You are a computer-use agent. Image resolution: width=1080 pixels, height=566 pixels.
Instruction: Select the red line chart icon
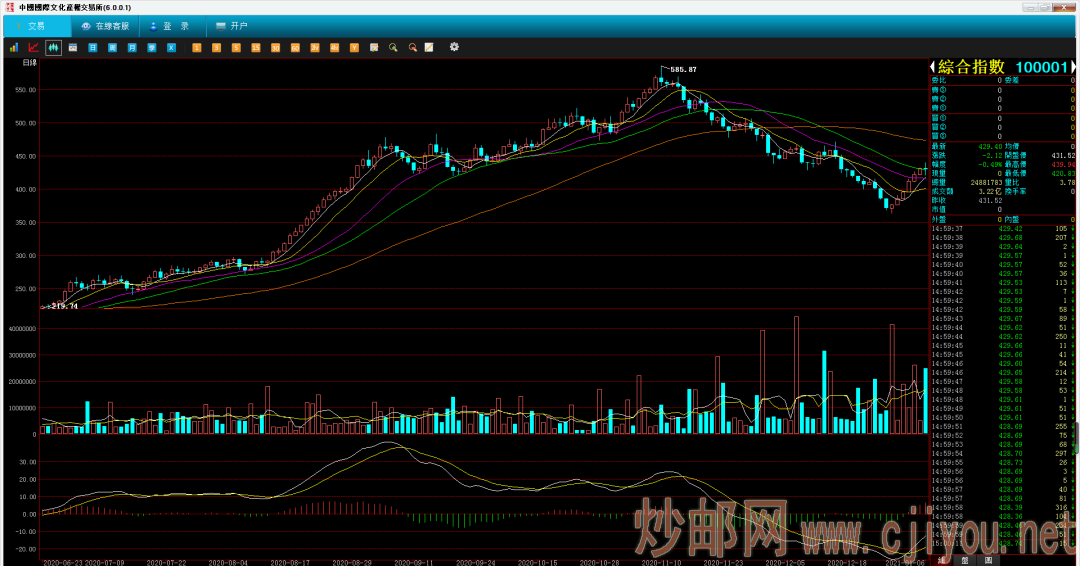(x=33, y=47)
